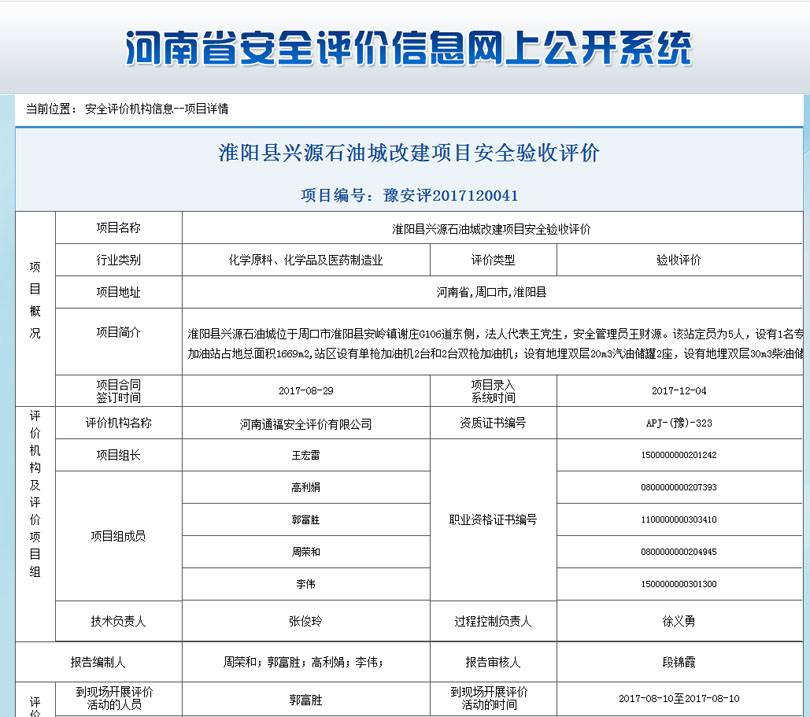Click the 项目名称 label cell
This screenshot has height=717, width=810.
pyautogui.click(x=118, y=228)
